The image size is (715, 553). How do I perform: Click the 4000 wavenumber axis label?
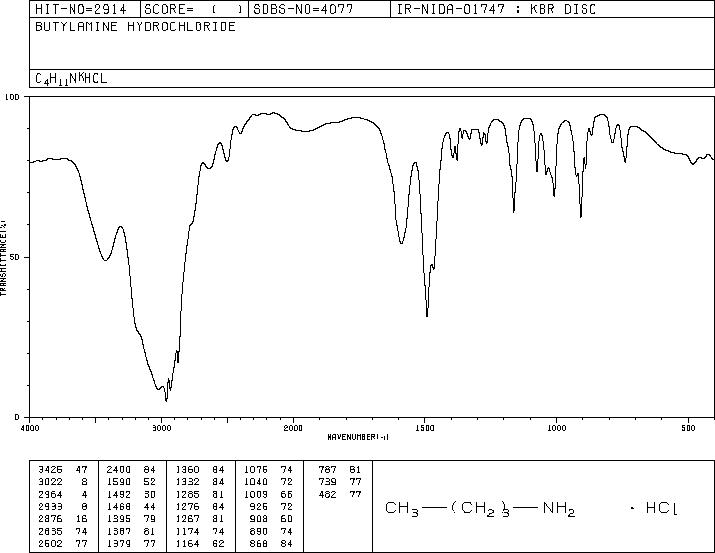tap(30, 428)
